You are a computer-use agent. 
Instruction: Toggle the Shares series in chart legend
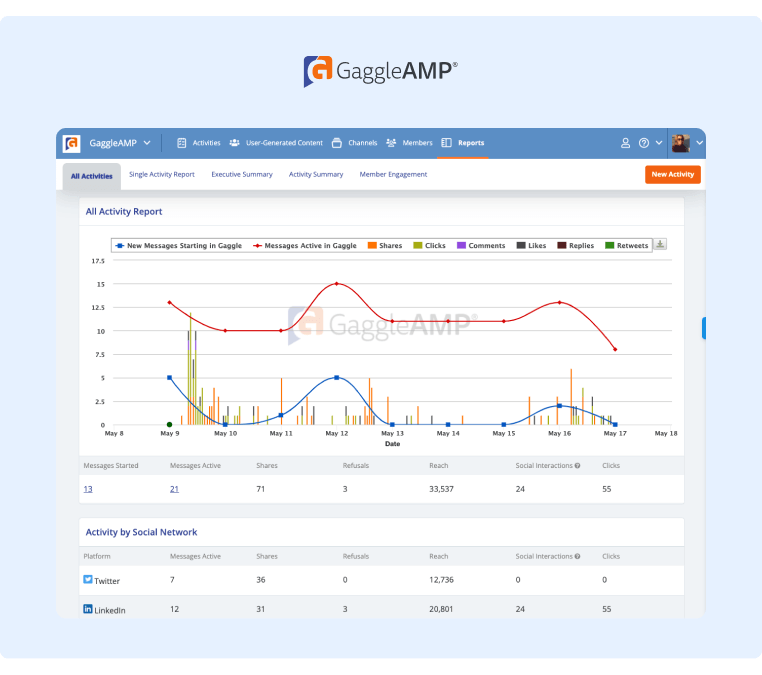click(384, 245)
